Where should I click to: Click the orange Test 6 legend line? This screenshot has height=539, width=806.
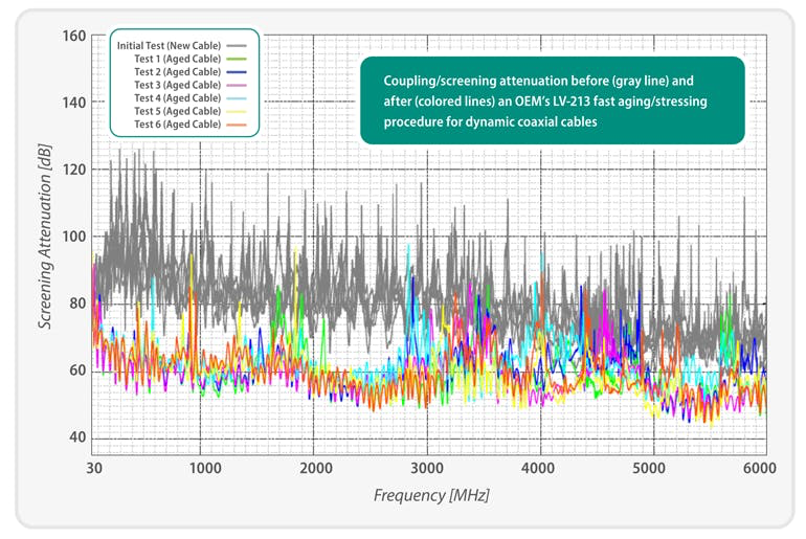pos(238,124)
